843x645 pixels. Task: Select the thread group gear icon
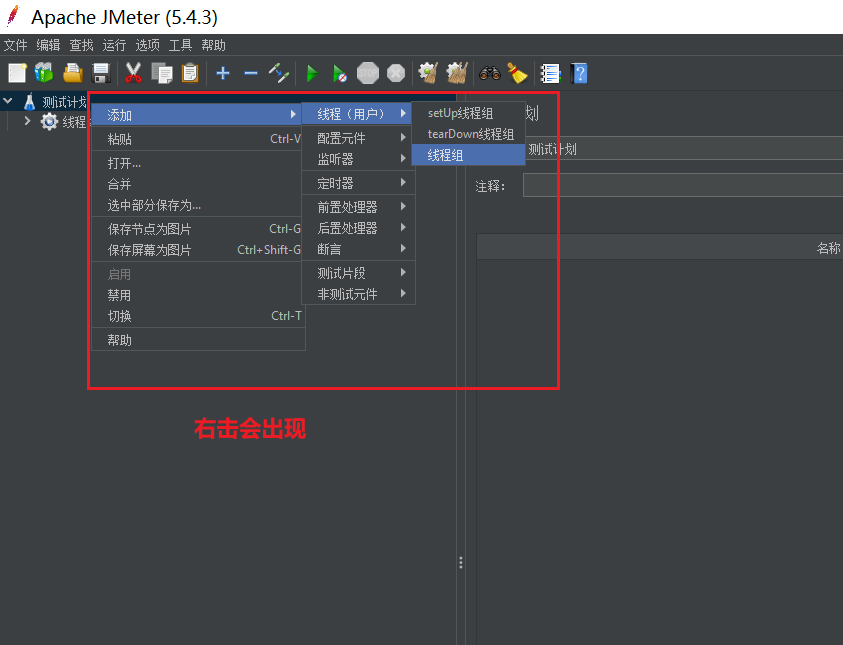tap(49, 122)
